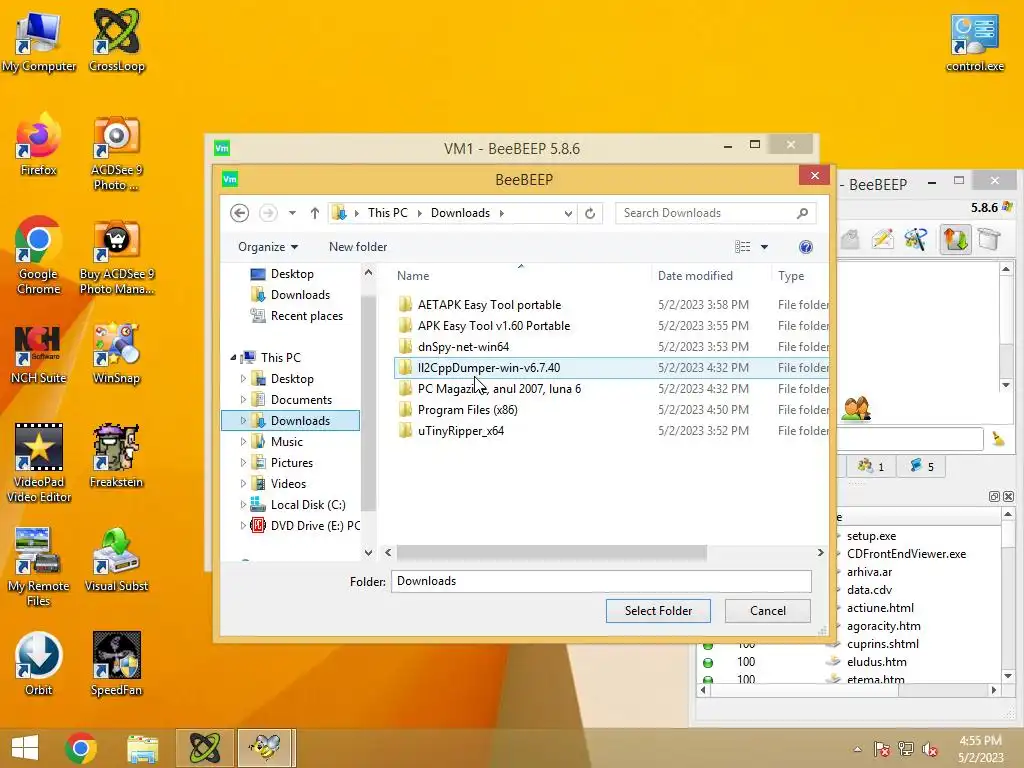Viewport: 1024px width, 768px height.
Task: Open the Windows Start button
Action: pyautogui.click(x=25, y=748)
